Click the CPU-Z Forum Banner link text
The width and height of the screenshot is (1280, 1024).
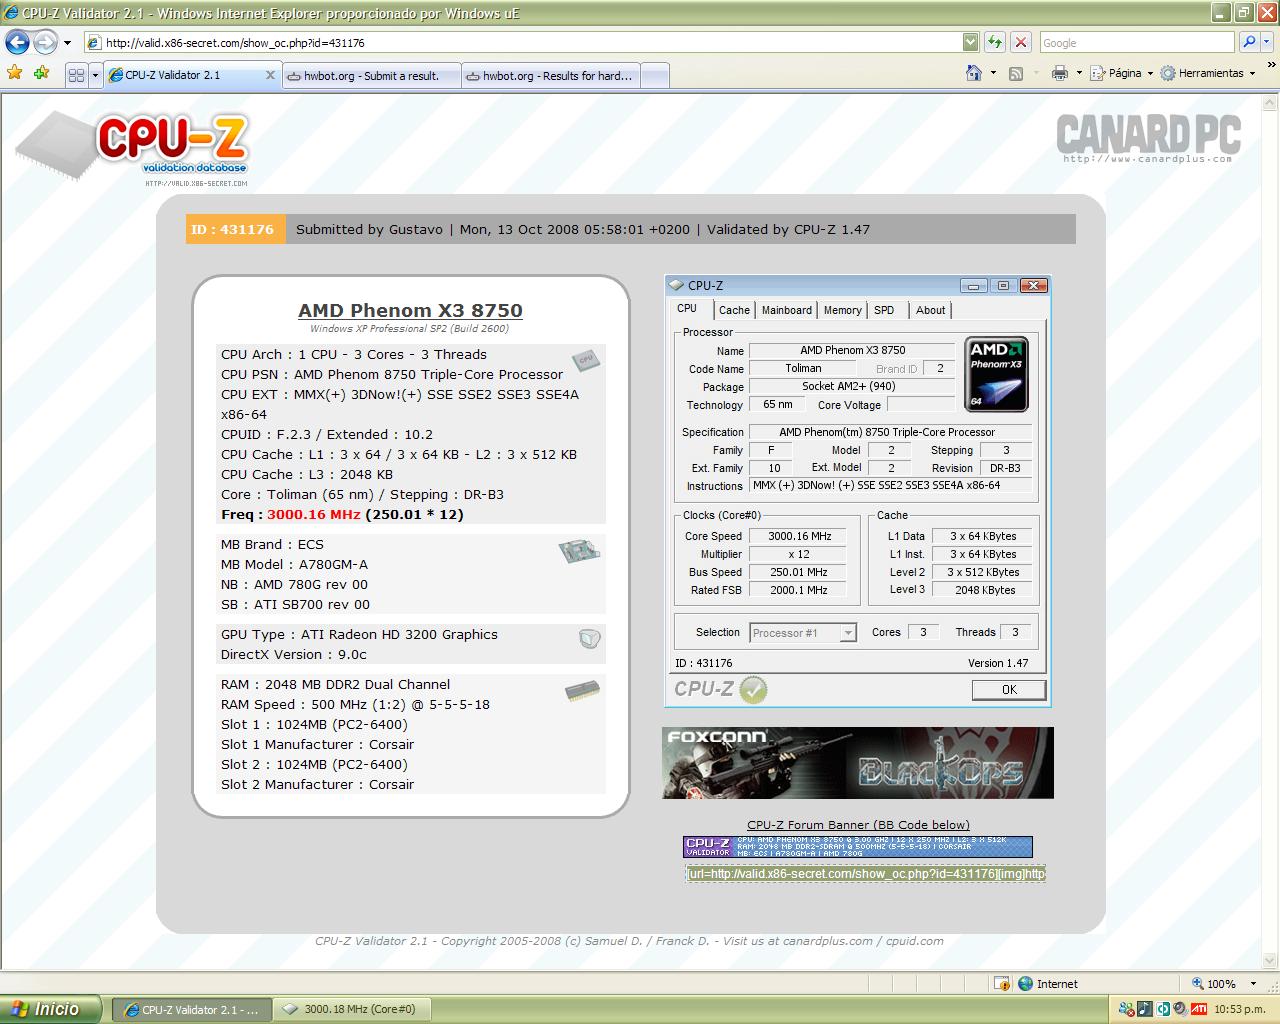click(858, 825)
